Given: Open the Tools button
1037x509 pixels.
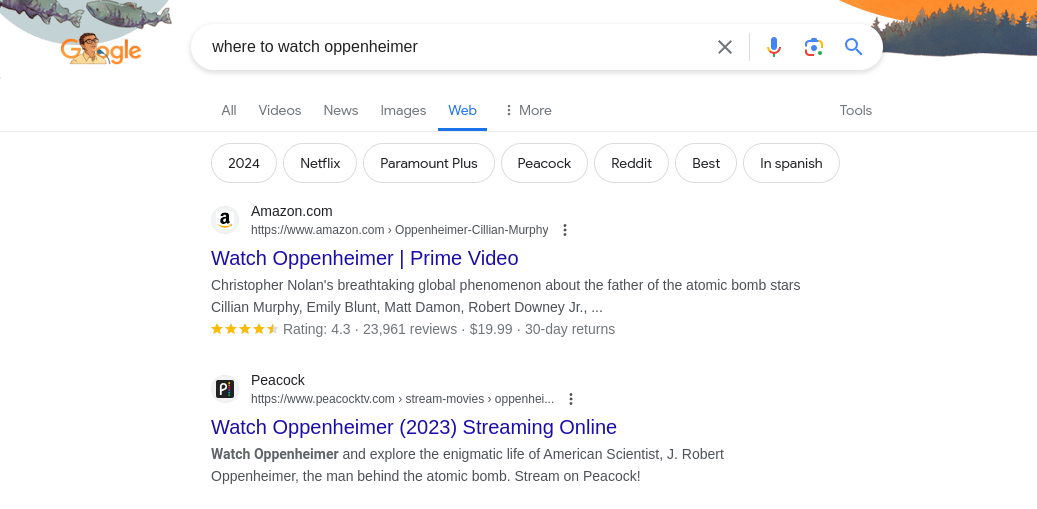Looking at the screenshot, I should point(856,110).
